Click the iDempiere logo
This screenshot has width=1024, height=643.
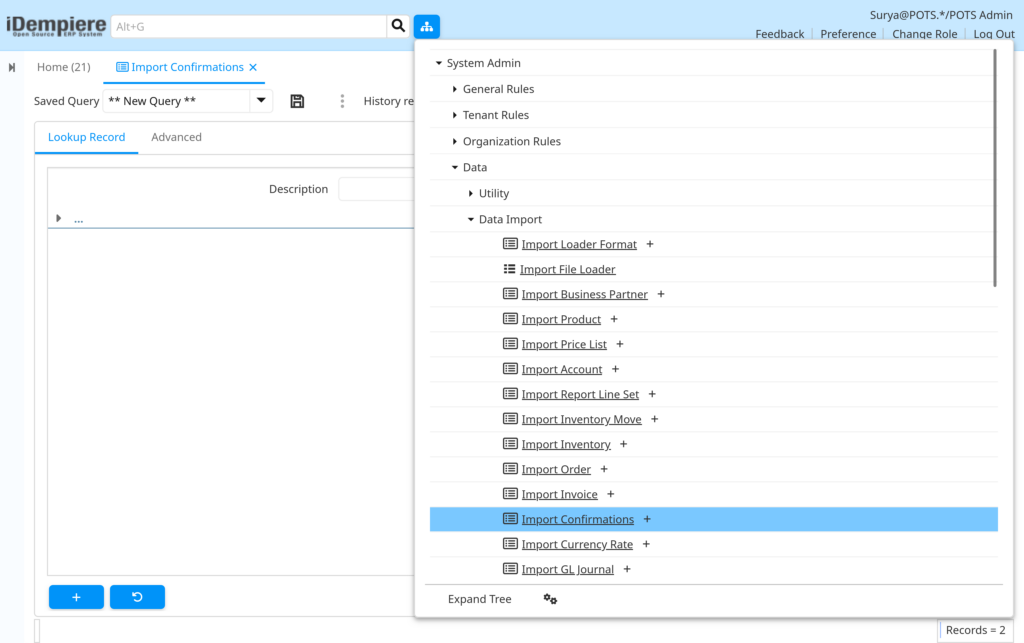coord(56,26)
